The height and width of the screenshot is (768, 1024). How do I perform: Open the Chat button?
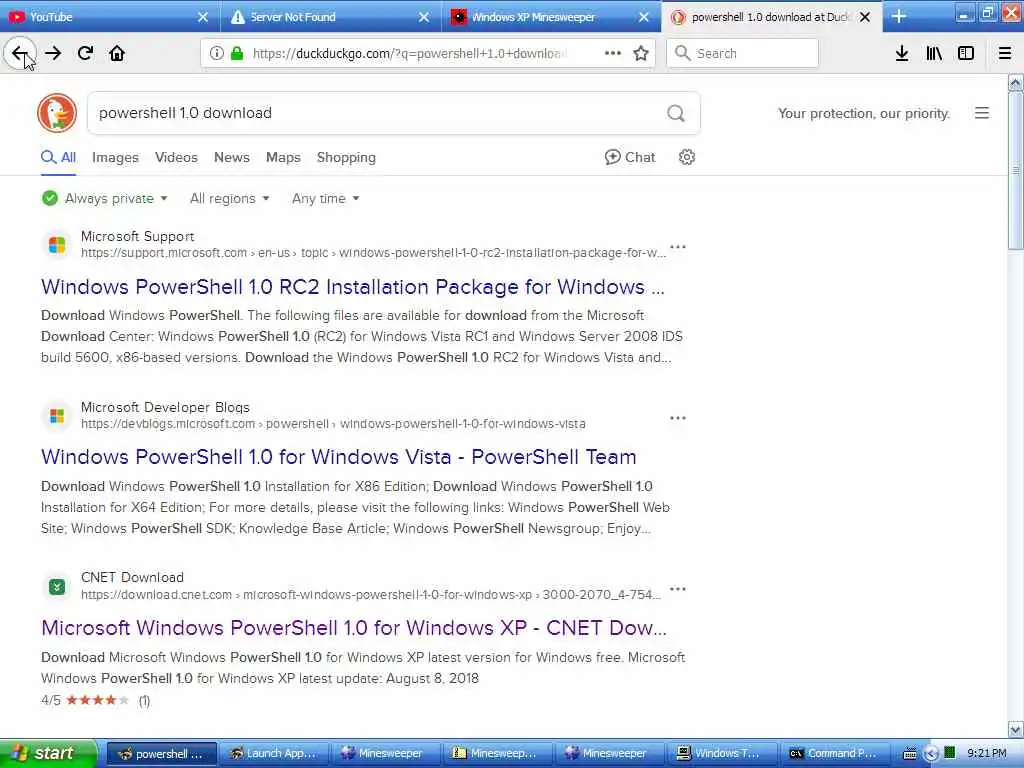tap(630, 157)
